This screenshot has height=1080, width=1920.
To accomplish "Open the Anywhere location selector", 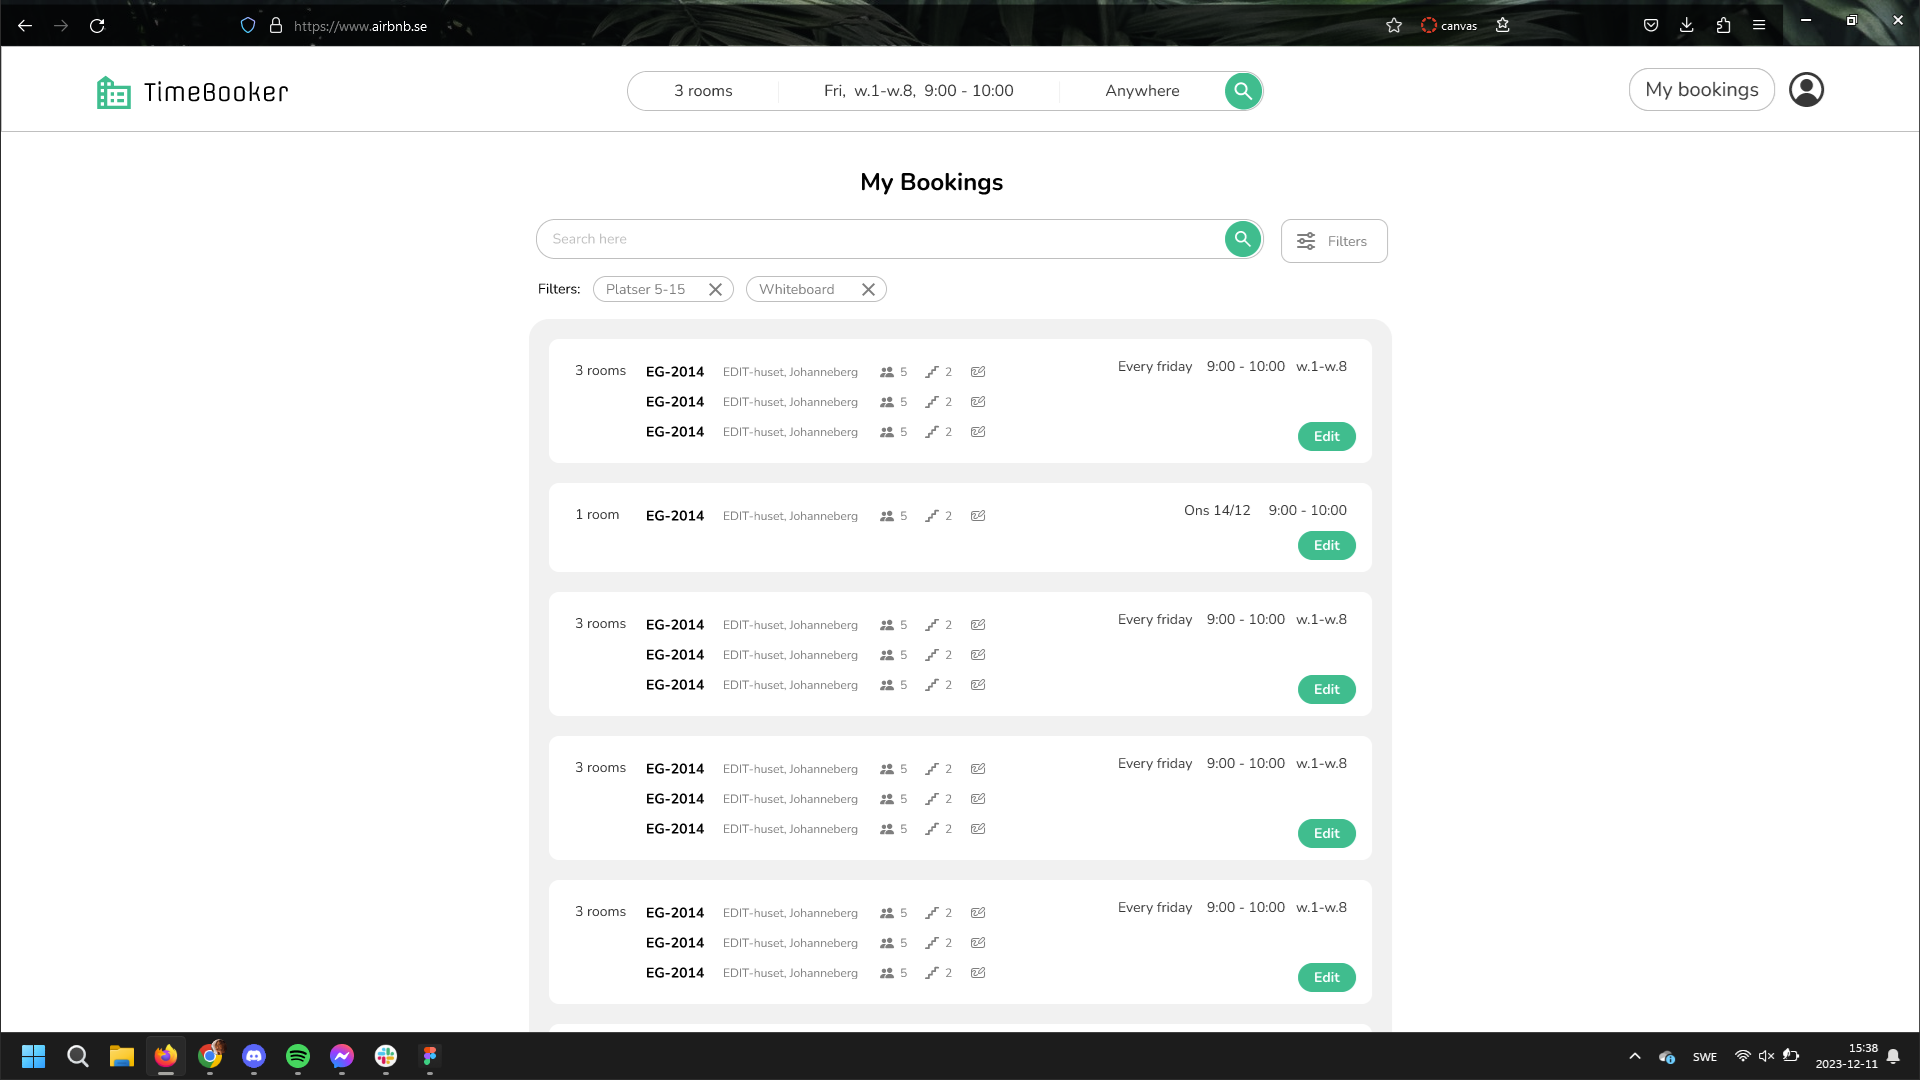I will tap(1142, 91).
